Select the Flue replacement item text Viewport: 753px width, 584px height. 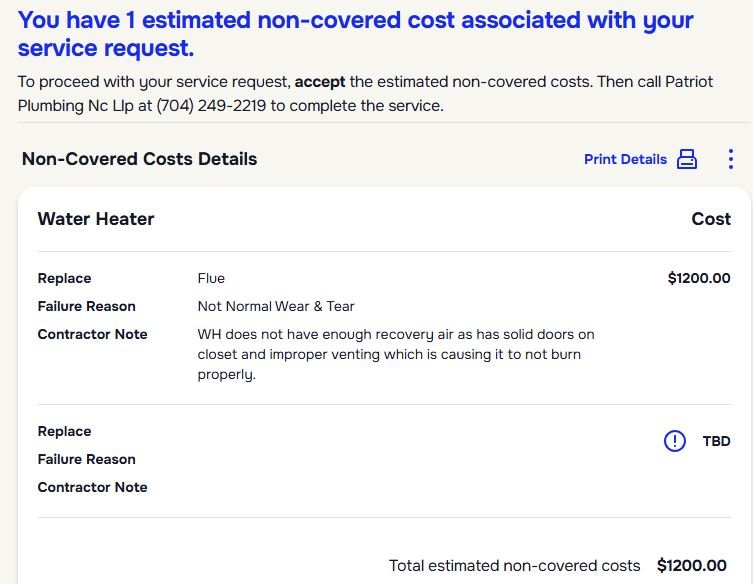point(211,278)
